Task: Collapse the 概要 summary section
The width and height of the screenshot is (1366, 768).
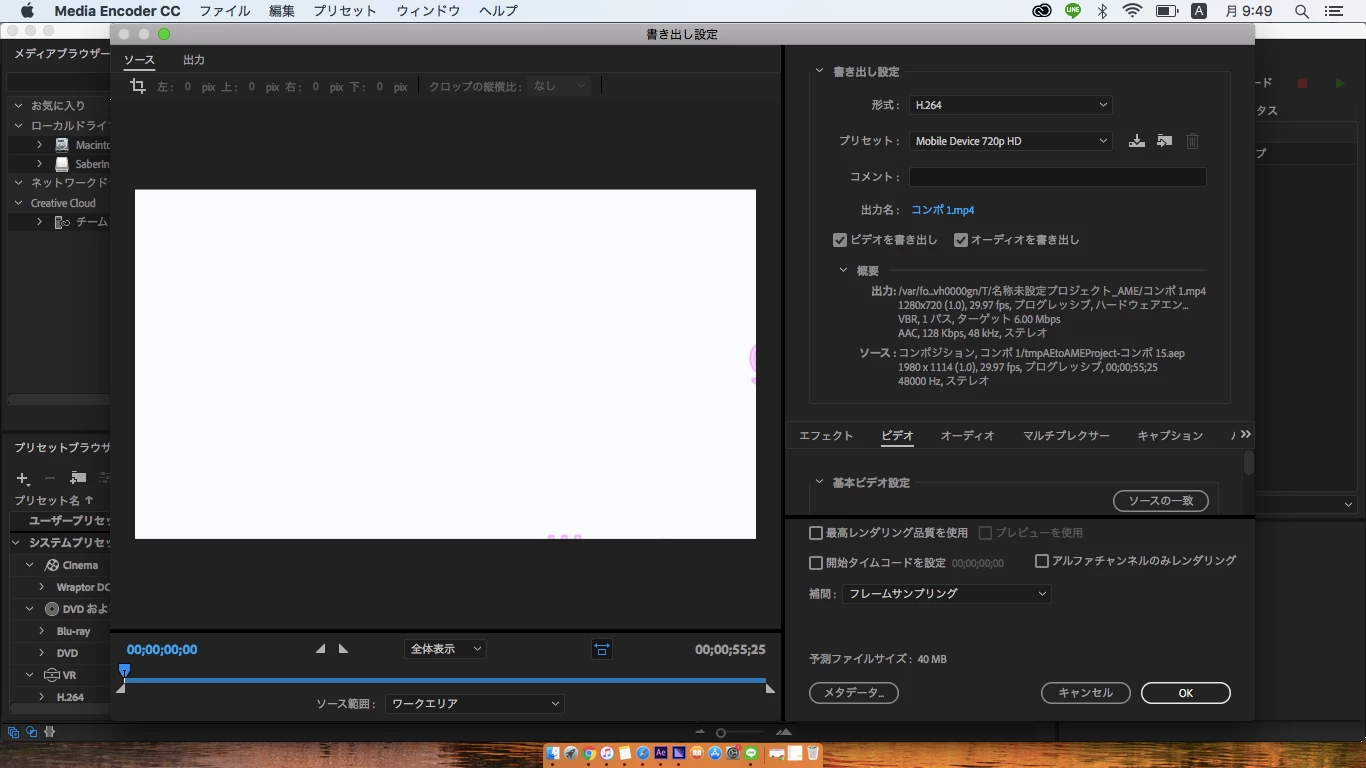Action: 844,271
